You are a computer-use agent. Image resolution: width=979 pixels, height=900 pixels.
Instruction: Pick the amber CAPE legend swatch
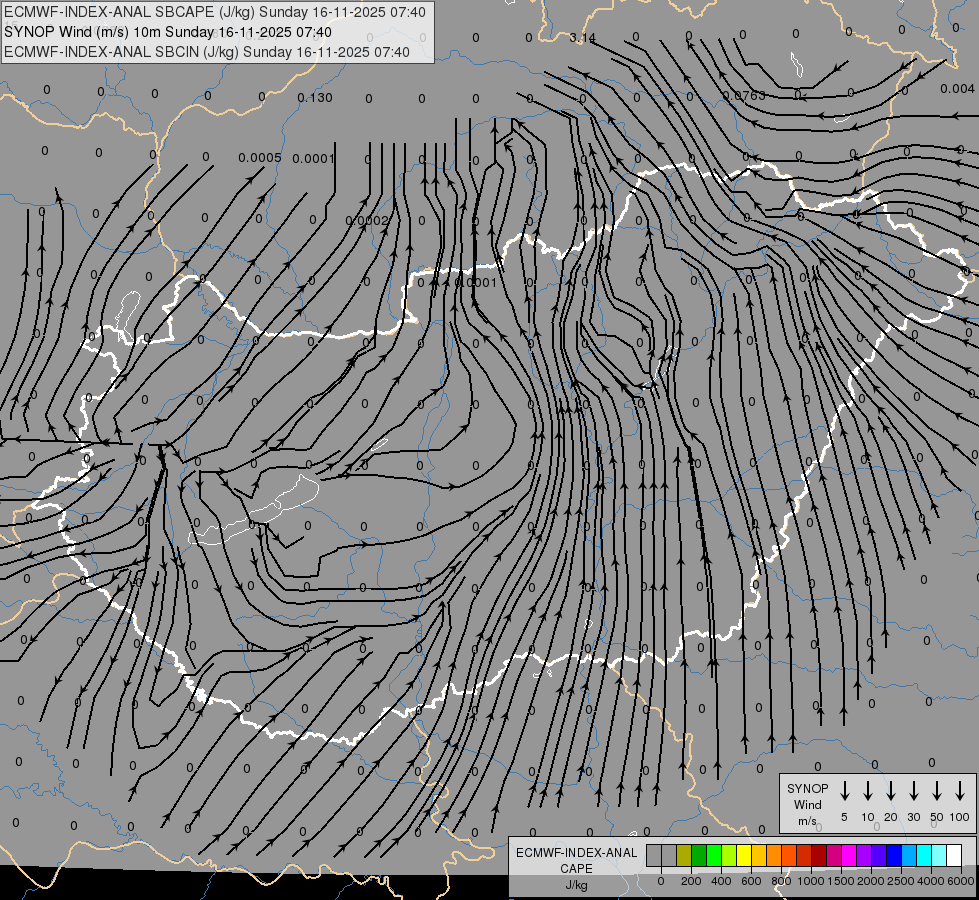tap(759, 856)
